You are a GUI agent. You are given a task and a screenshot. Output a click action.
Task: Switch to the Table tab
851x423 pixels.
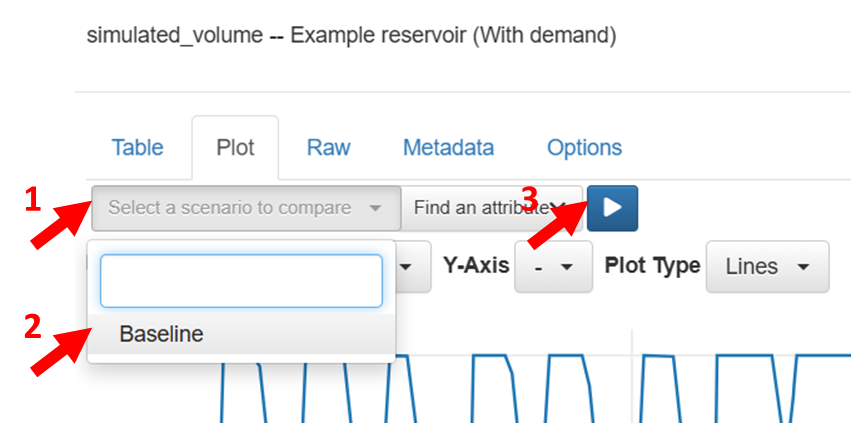137,148
